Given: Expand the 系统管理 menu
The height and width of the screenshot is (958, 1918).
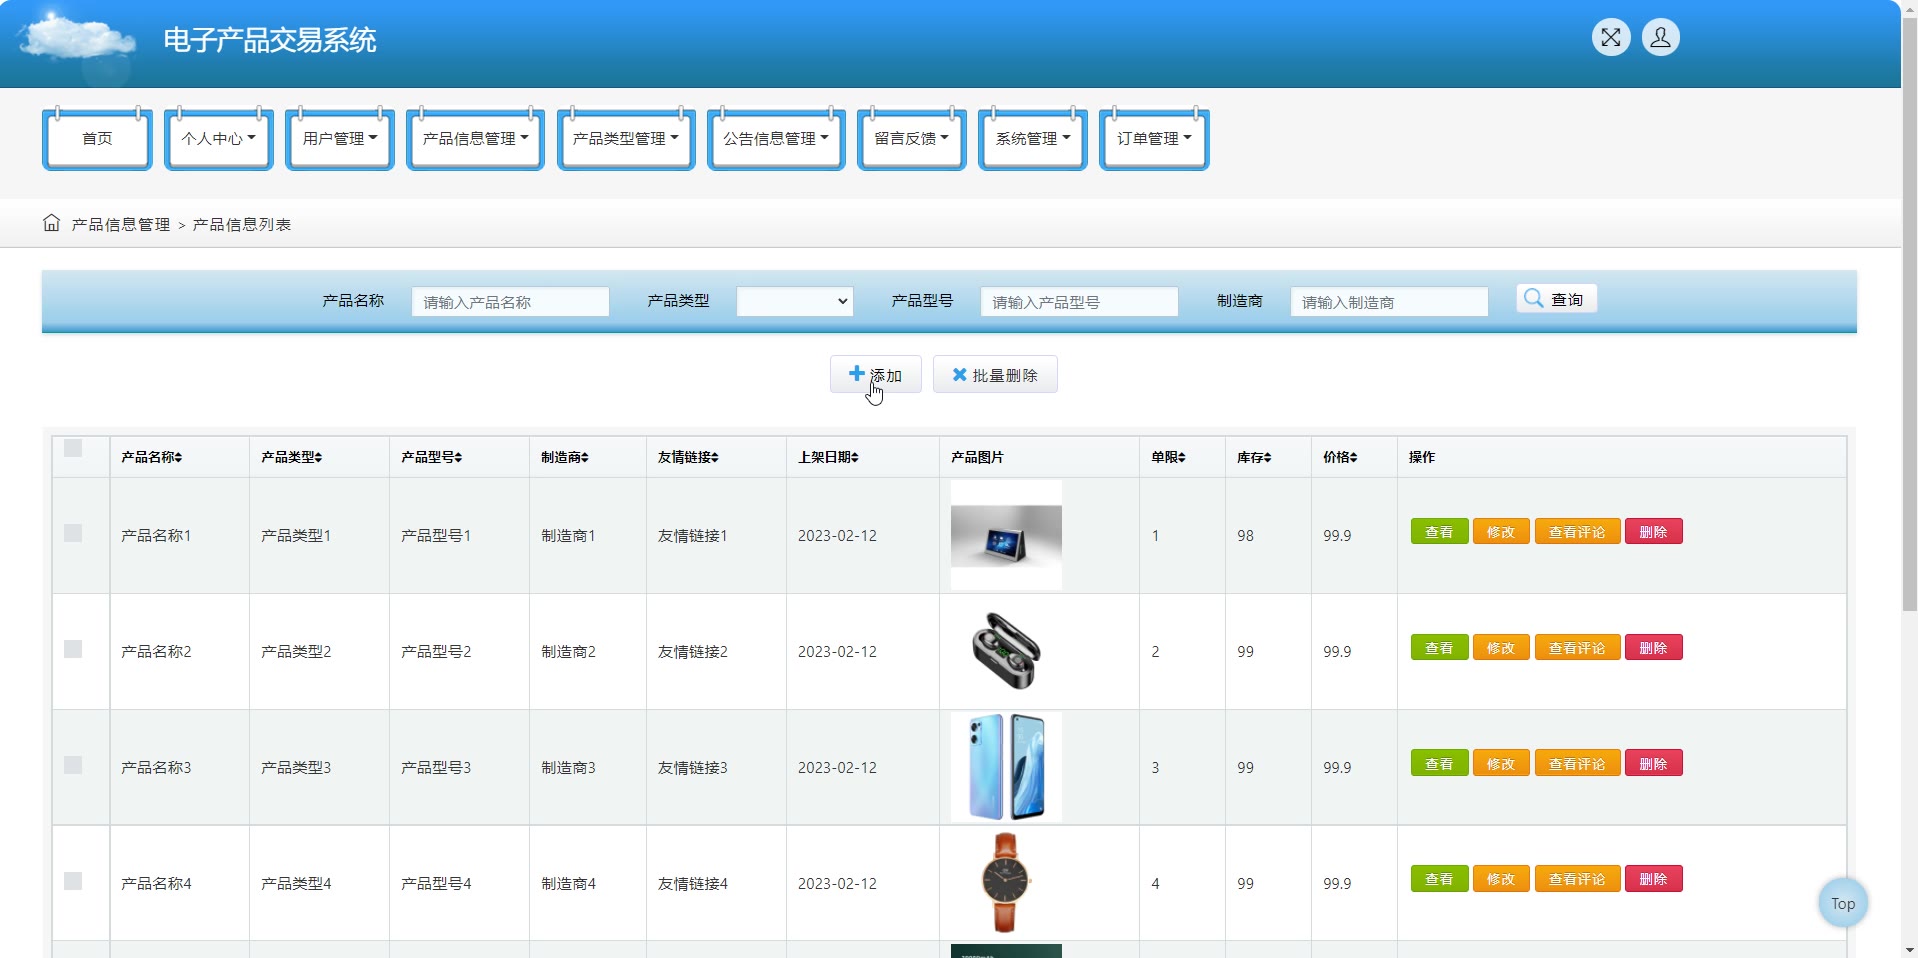Looking at the screenshot, I should (x=1033, y=139).
